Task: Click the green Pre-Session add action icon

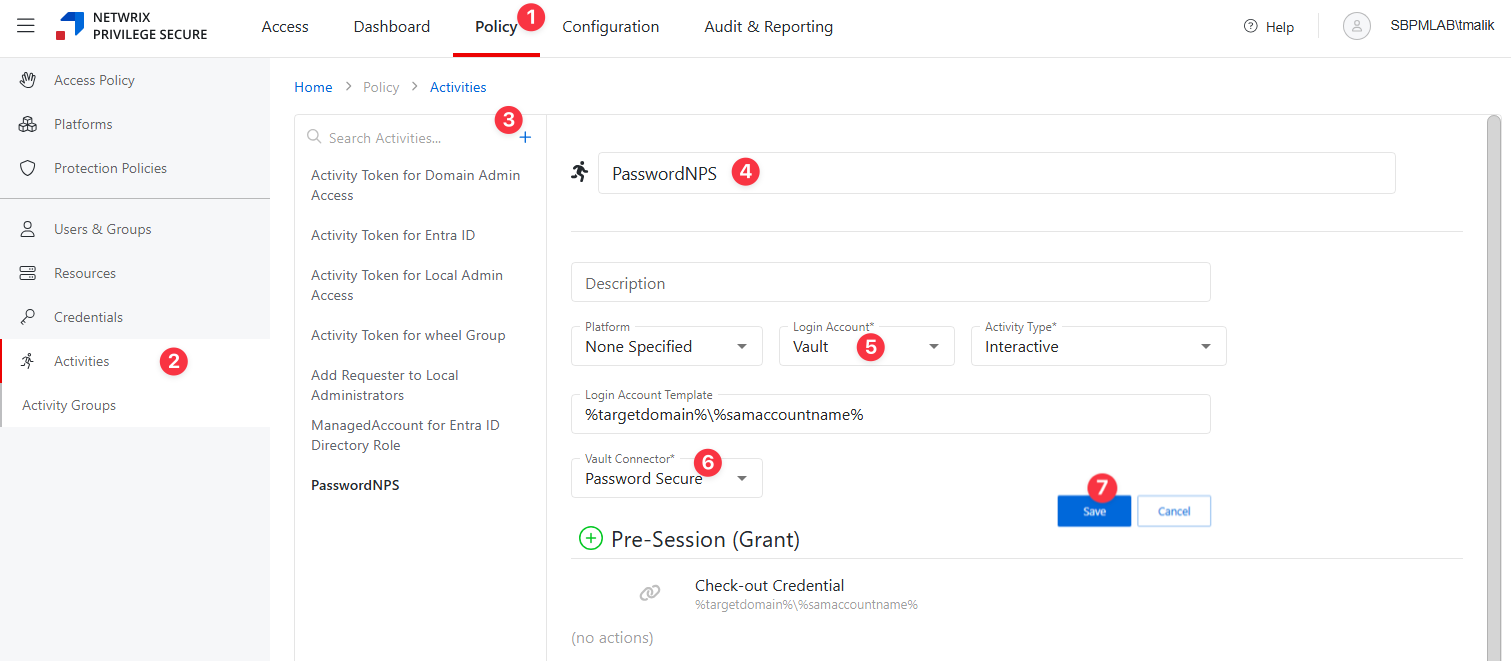Action: click(x=591, y=539)
